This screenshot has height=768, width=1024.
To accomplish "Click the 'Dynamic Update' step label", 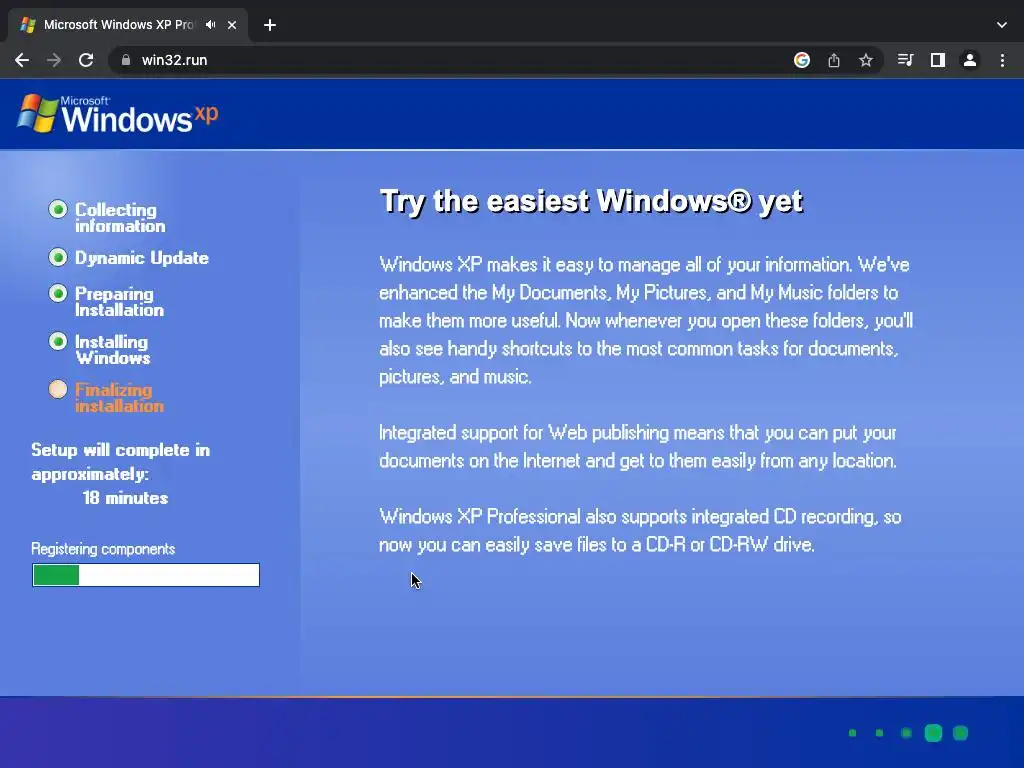I will [x=142, y=258].
